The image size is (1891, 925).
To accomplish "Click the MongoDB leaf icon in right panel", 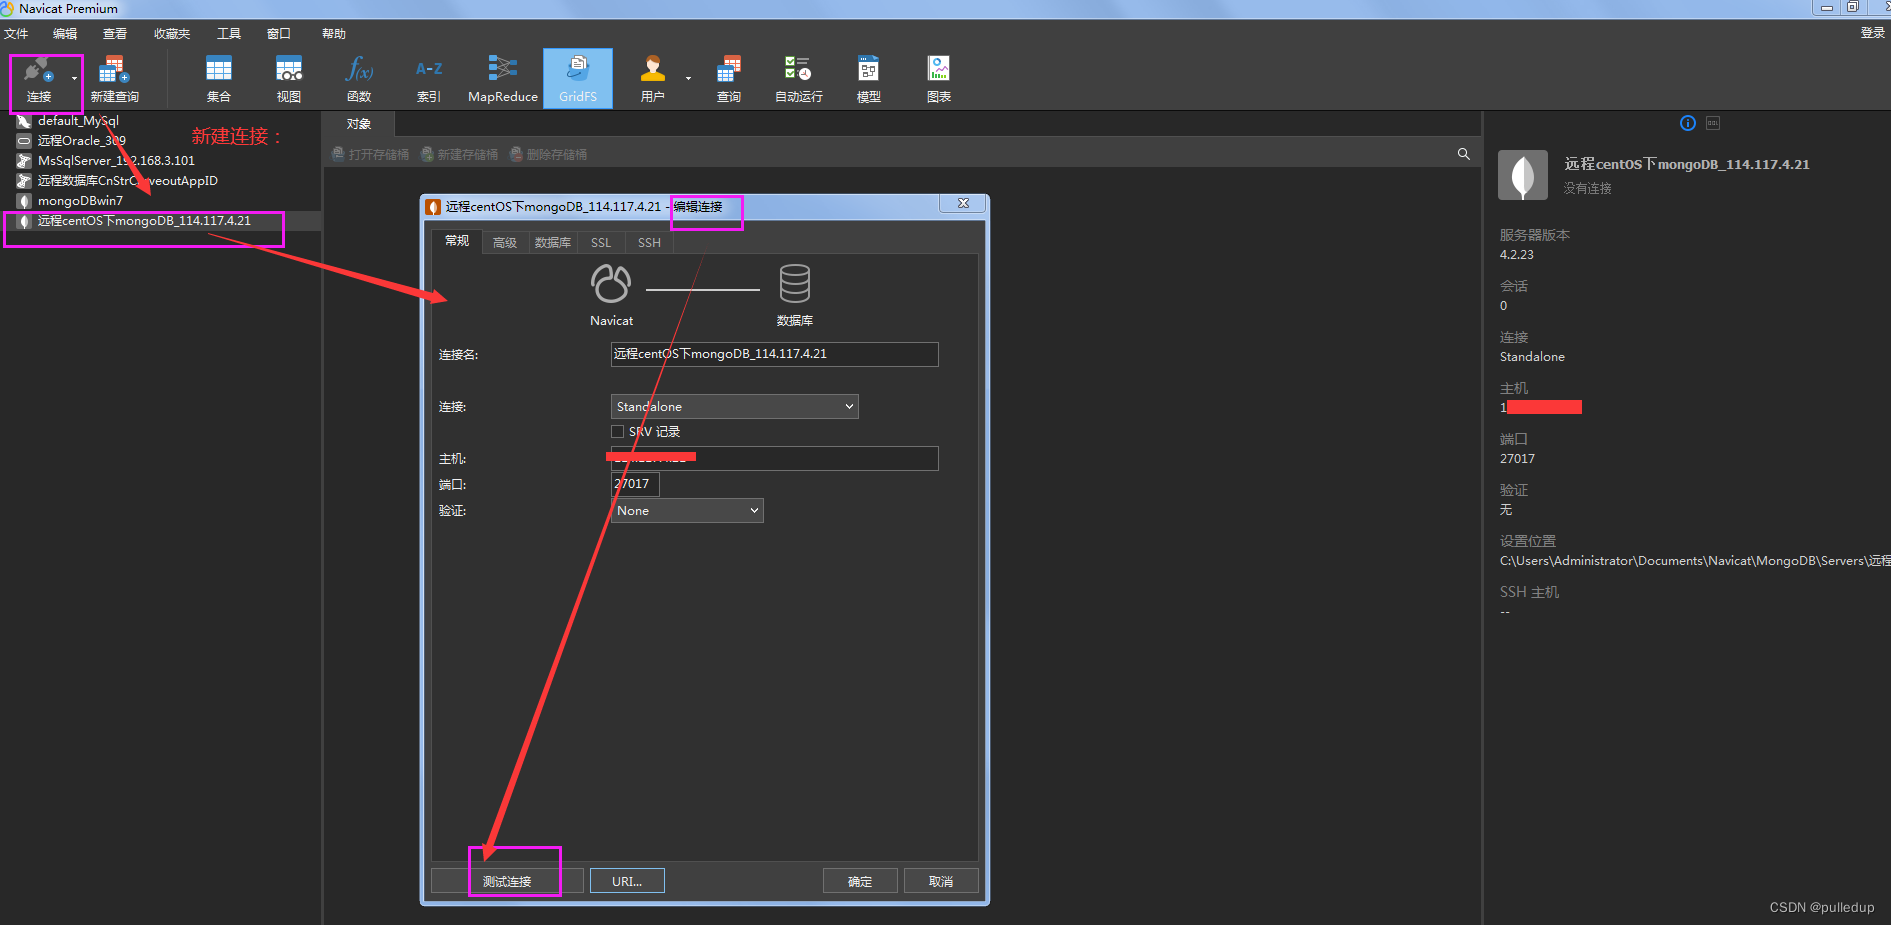I will (x=1523, y=175).
